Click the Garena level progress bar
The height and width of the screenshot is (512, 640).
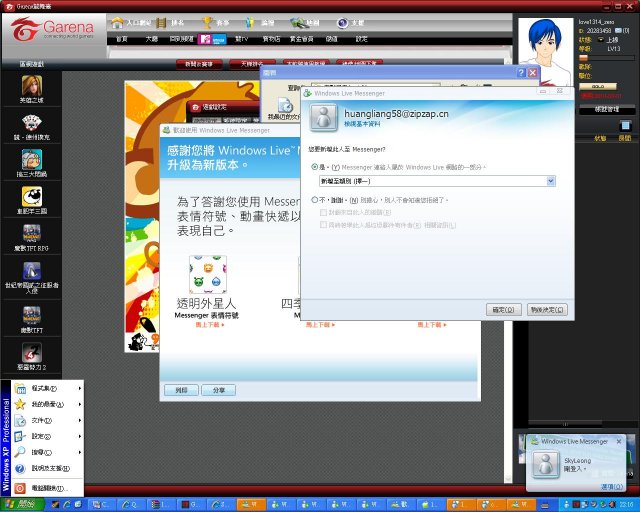[607, 58]
